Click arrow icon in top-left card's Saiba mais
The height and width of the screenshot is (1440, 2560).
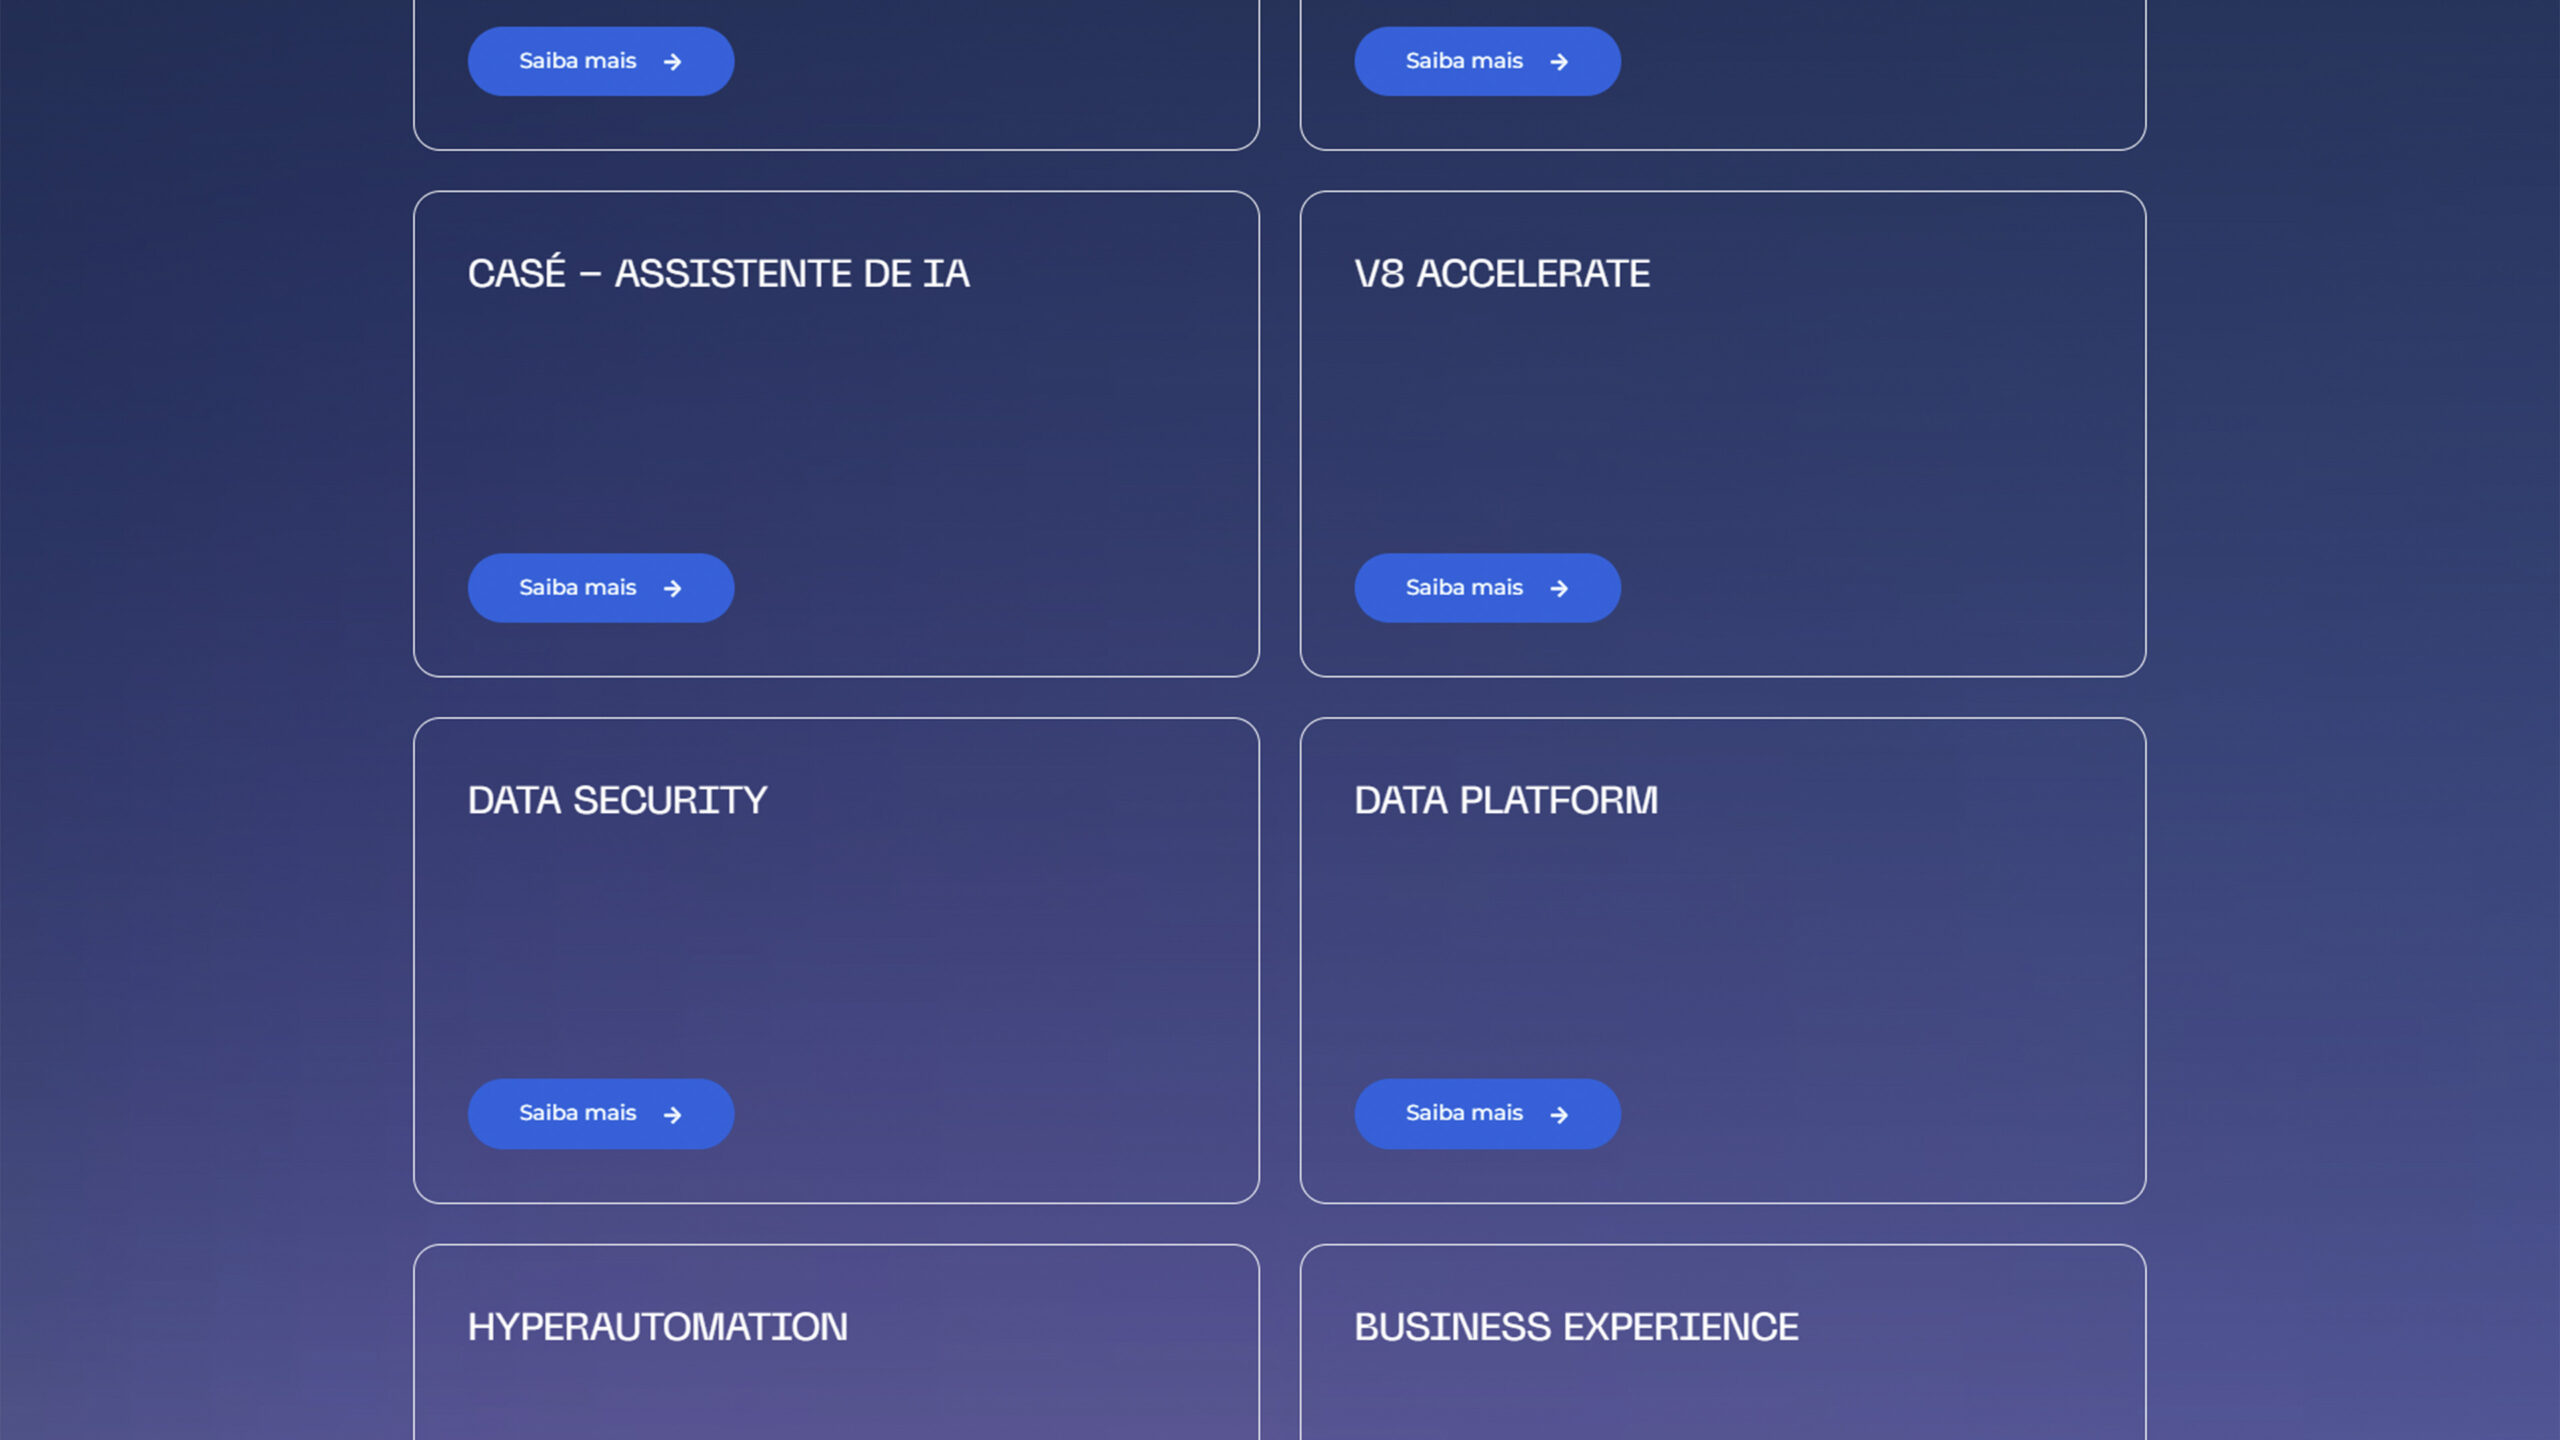tap(672, 62)
